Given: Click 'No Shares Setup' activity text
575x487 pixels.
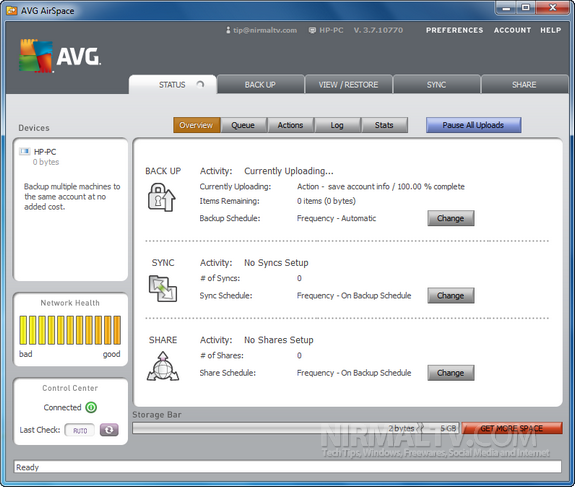Looking at the screenshot, I should [x=279, y=340].
